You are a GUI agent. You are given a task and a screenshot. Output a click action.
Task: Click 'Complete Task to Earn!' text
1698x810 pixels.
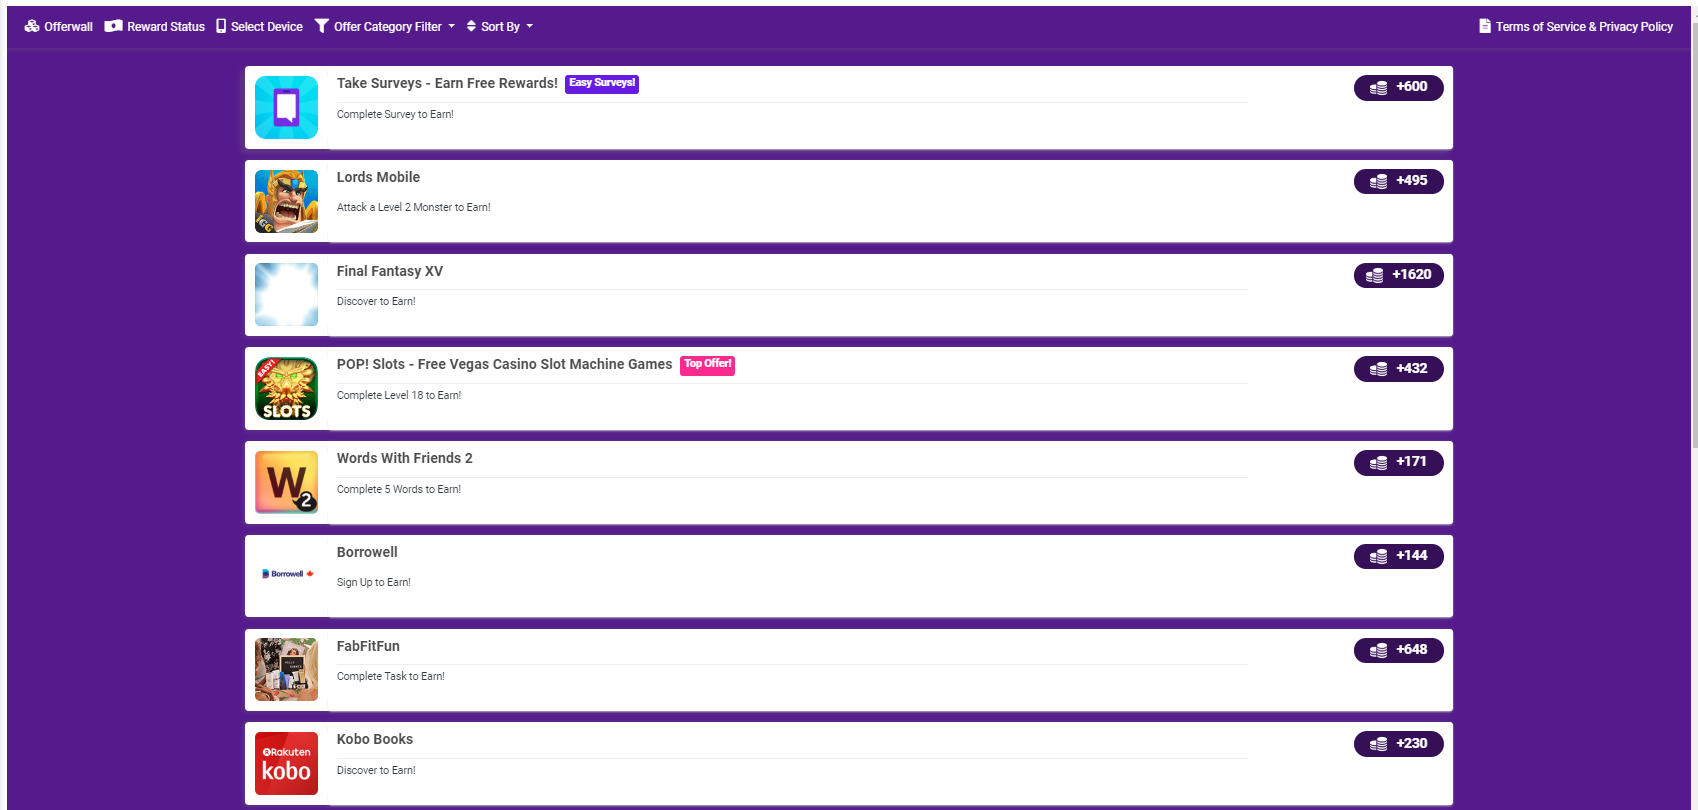(391, 676)
